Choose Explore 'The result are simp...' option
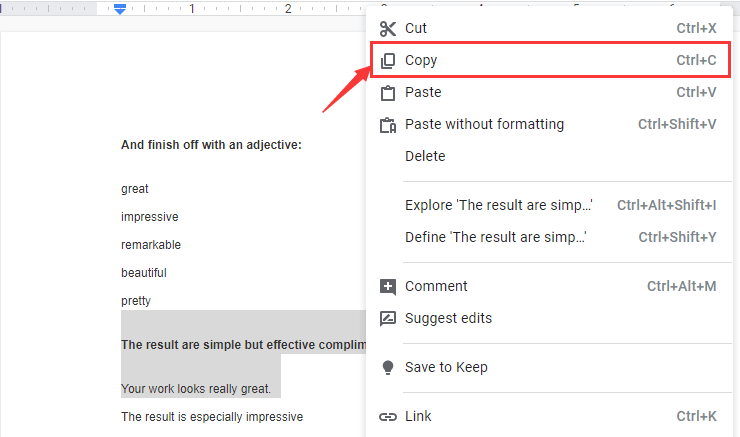Image resolution: width=740 pixels, height=437 pixels. (x=498, y=206)
